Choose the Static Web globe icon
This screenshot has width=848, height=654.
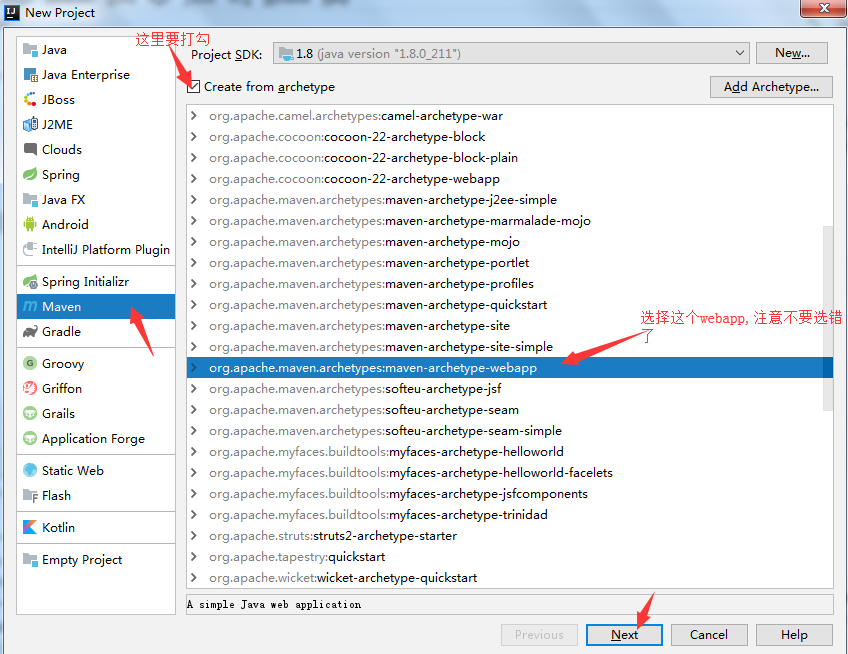[30, 471]
